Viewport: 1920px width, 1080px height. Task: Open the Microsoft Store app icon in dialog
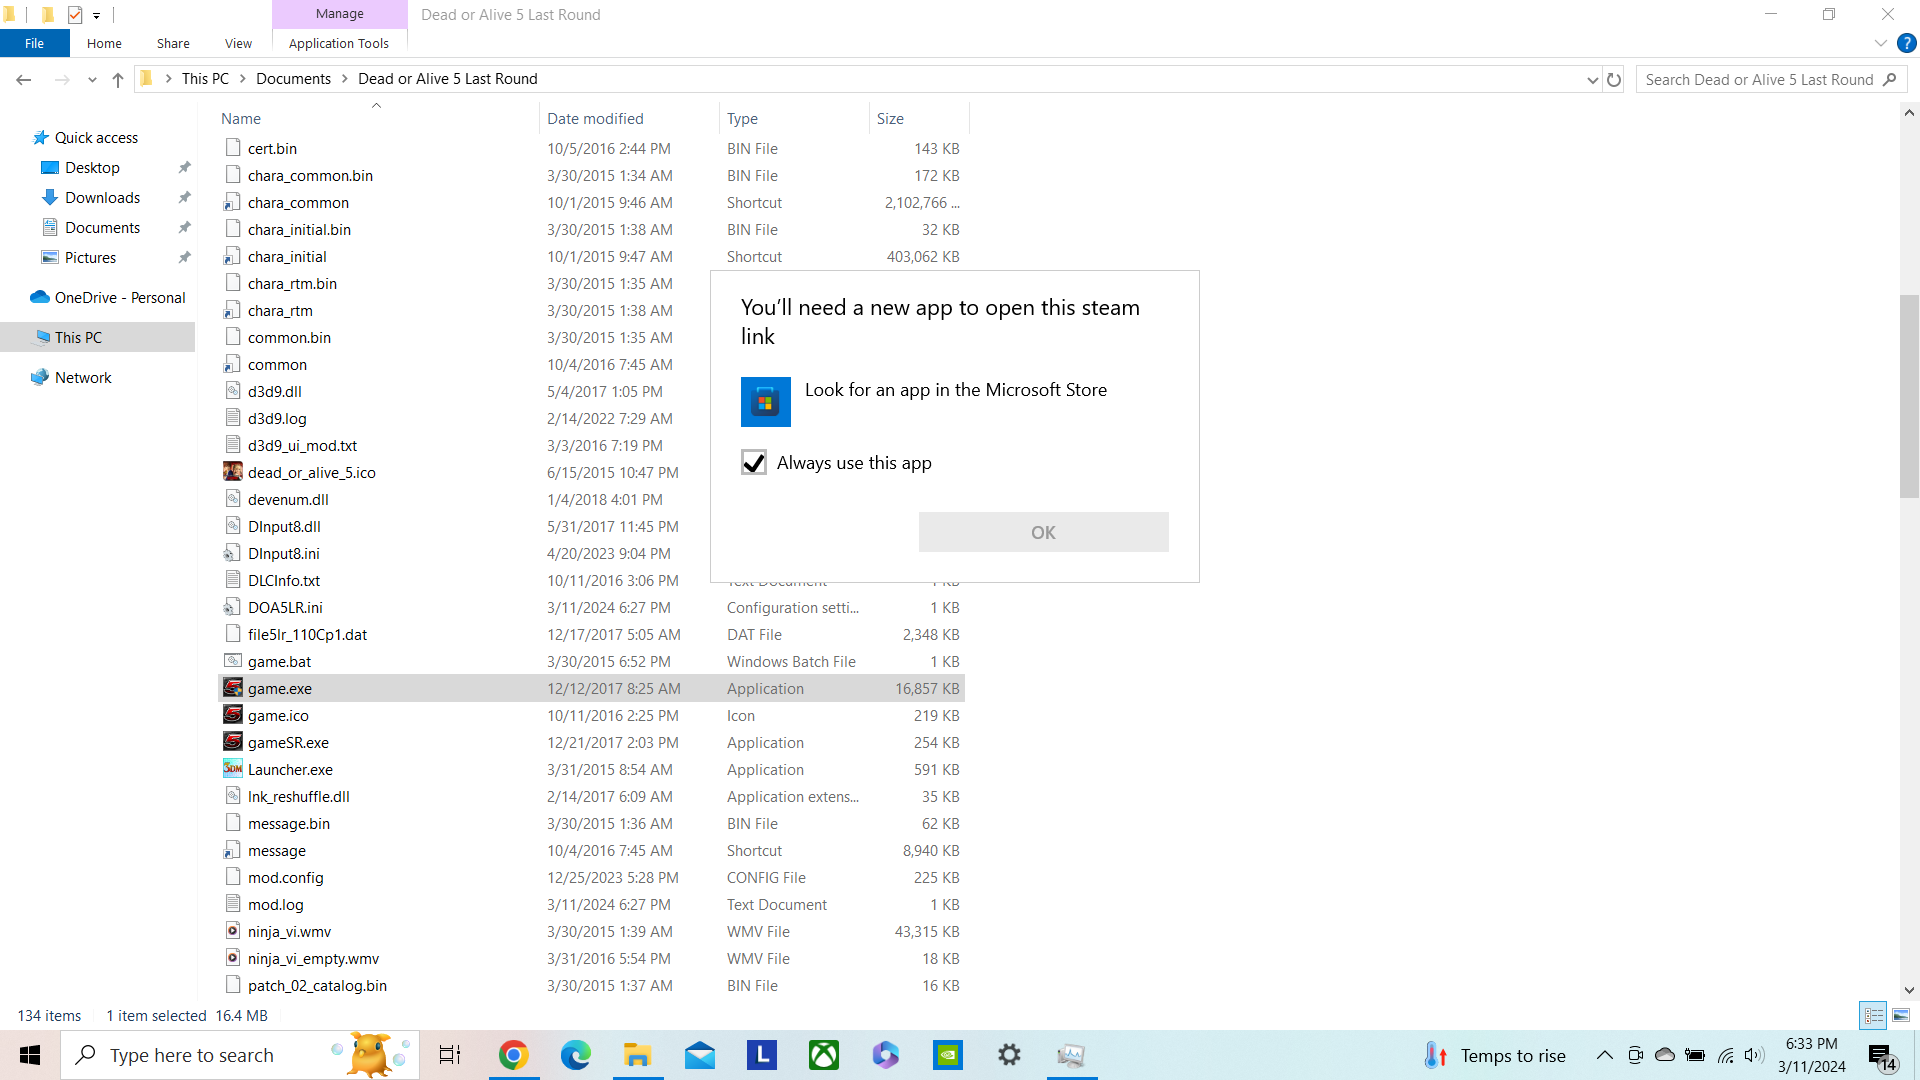point(765,402)
